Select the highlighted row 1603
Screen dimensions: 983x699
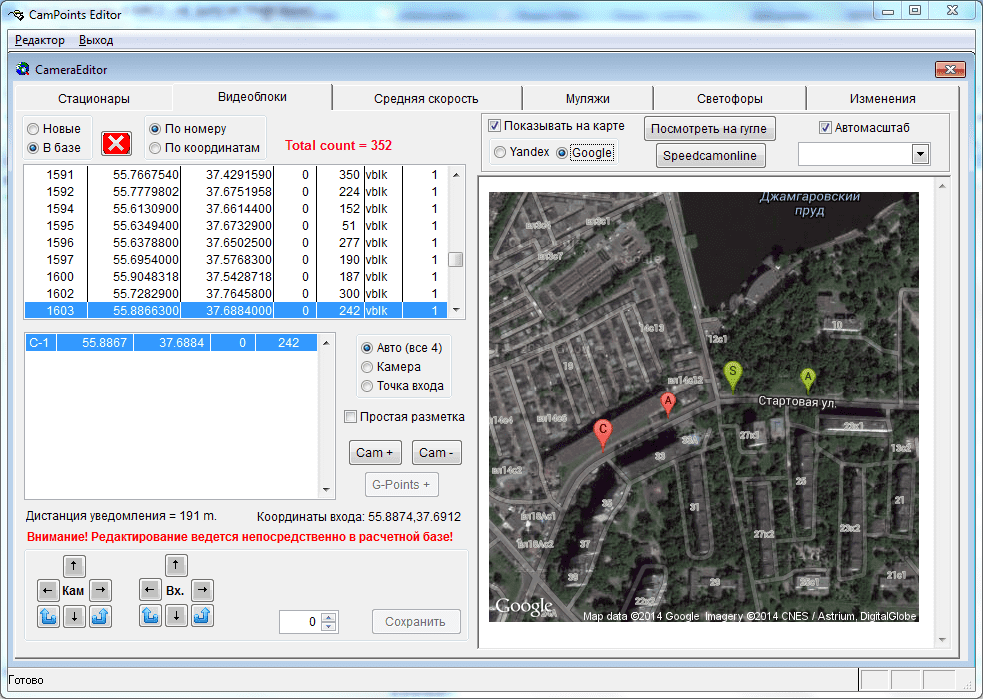(236, 310)
